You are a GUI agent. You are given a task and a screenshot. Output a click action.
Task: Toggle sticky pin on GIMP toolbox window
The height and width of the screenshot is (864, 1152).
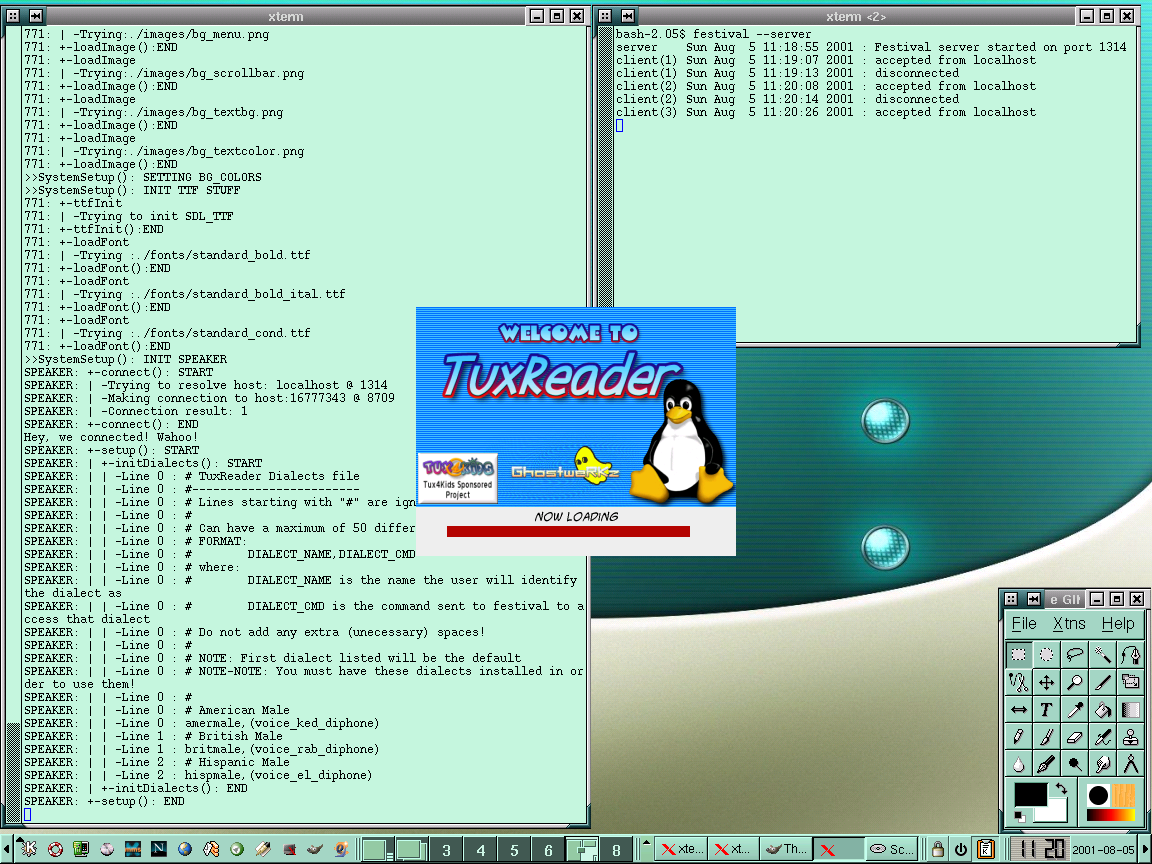(1033, 599)
